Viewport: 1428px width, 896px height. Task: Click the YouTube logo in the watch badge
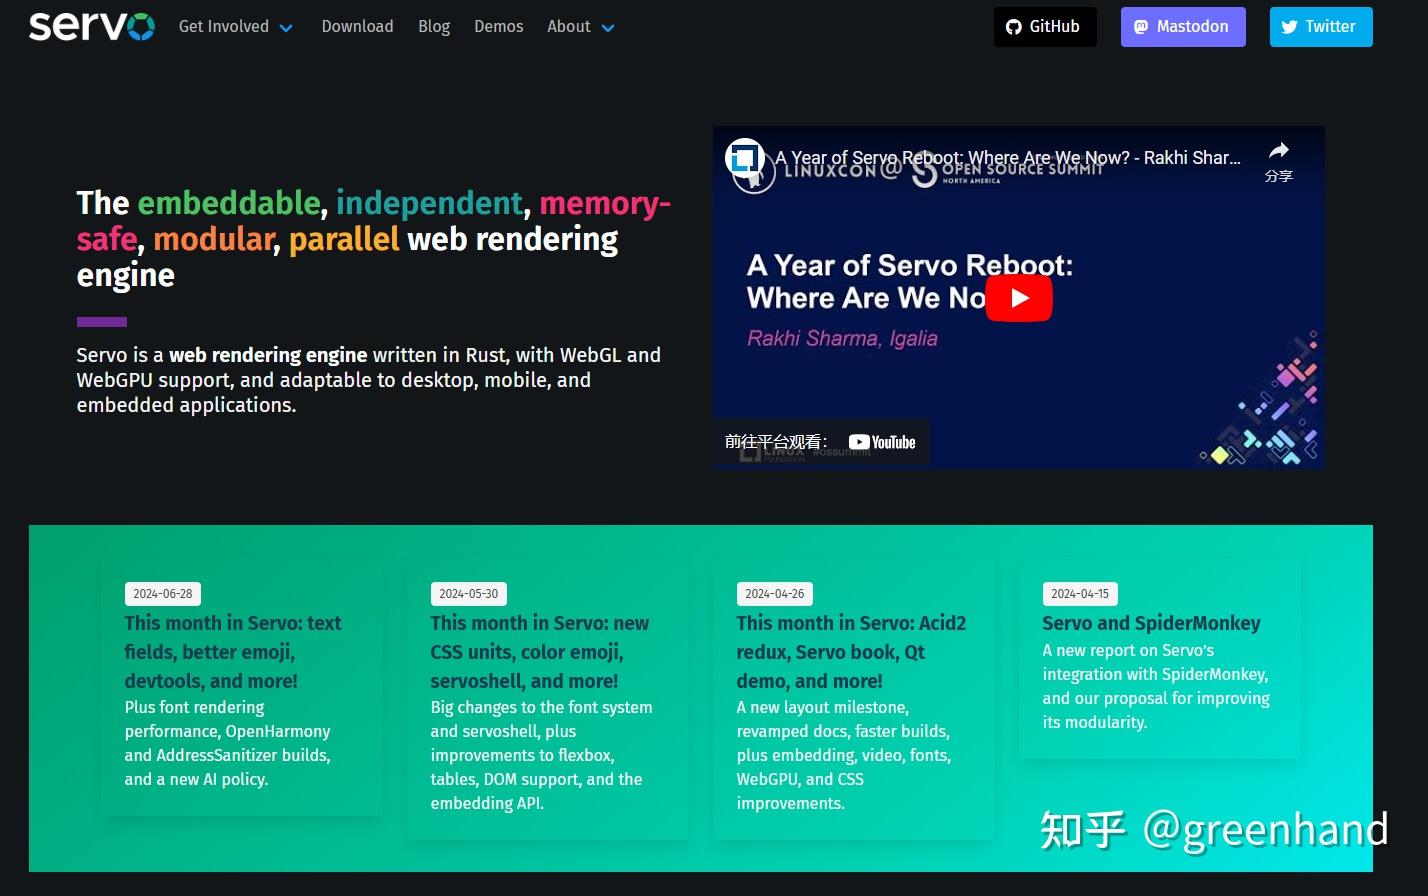(882, 441)
